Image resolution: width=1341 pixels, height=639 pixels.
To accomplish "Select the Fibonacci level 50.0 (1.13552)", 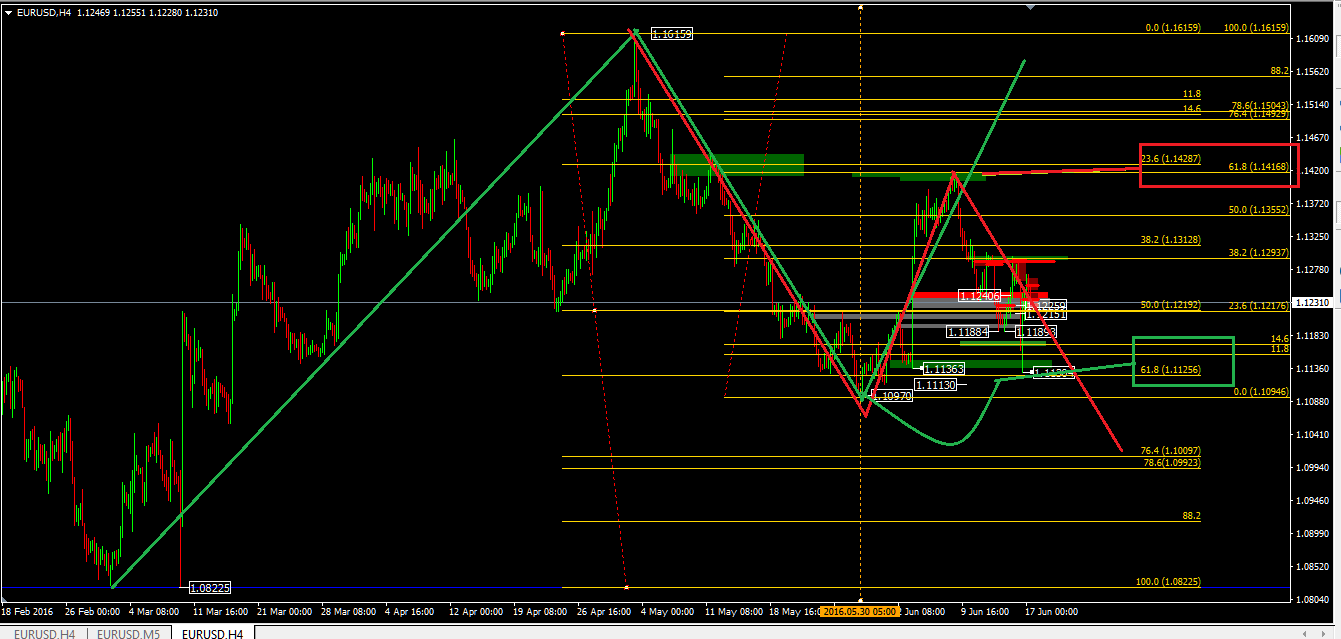I will click(x=1259, y=210).
